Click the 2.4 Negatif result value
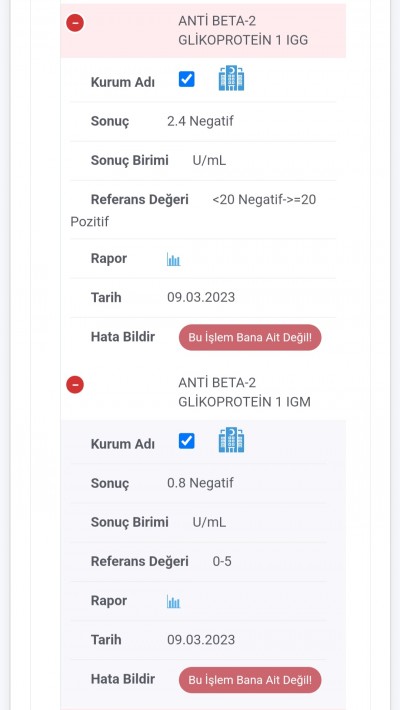Image resolution: width=400 pixels, height=710 pixels. pos(200,121)
